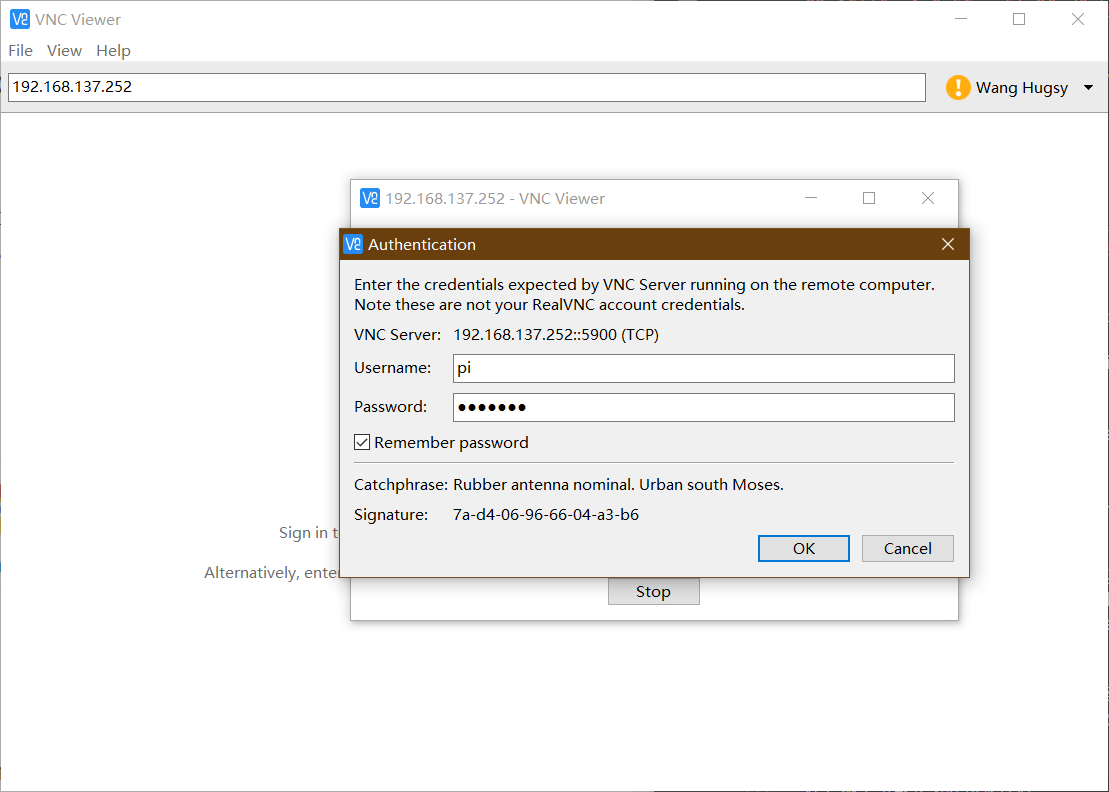Image resolution: width=1109 pixels, height=792 pixels.
Task: Click the Stop button in connection window
Action: tap(654, 592)
